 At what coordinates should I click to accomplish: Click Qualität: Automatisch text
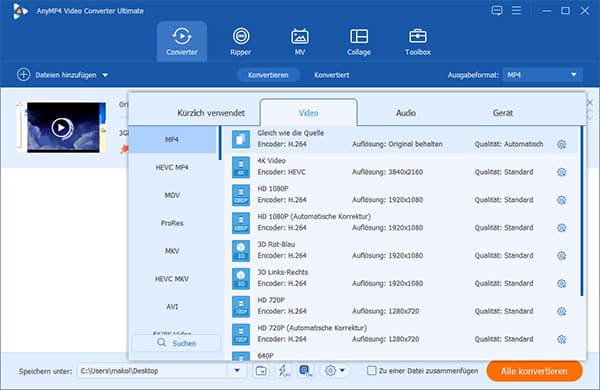[x=509, y=144]
